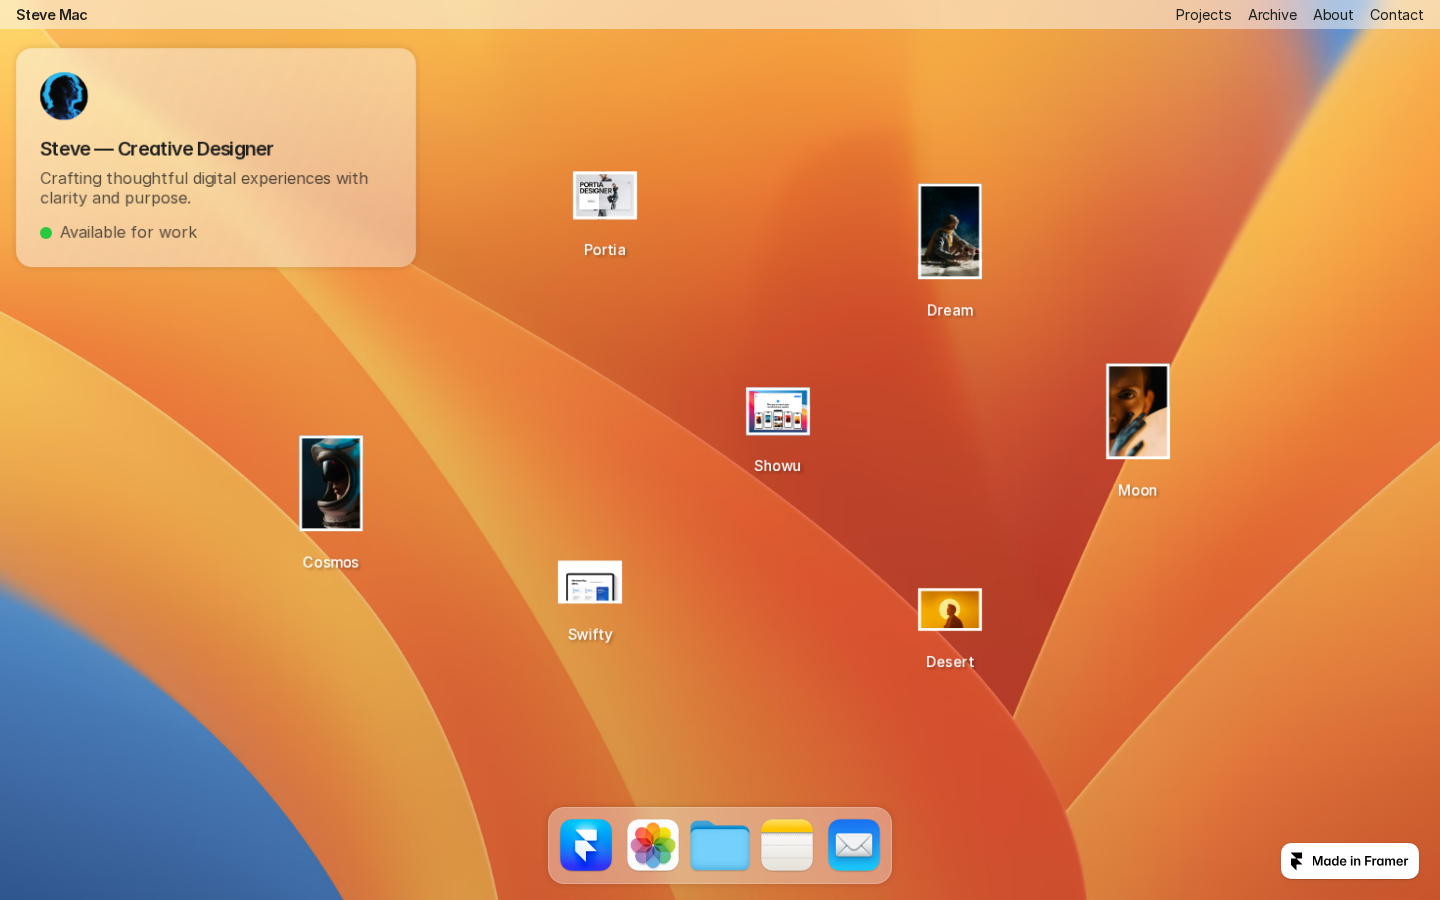
Task: Click the "Desert" label text
Action: (x=950, y=662)
